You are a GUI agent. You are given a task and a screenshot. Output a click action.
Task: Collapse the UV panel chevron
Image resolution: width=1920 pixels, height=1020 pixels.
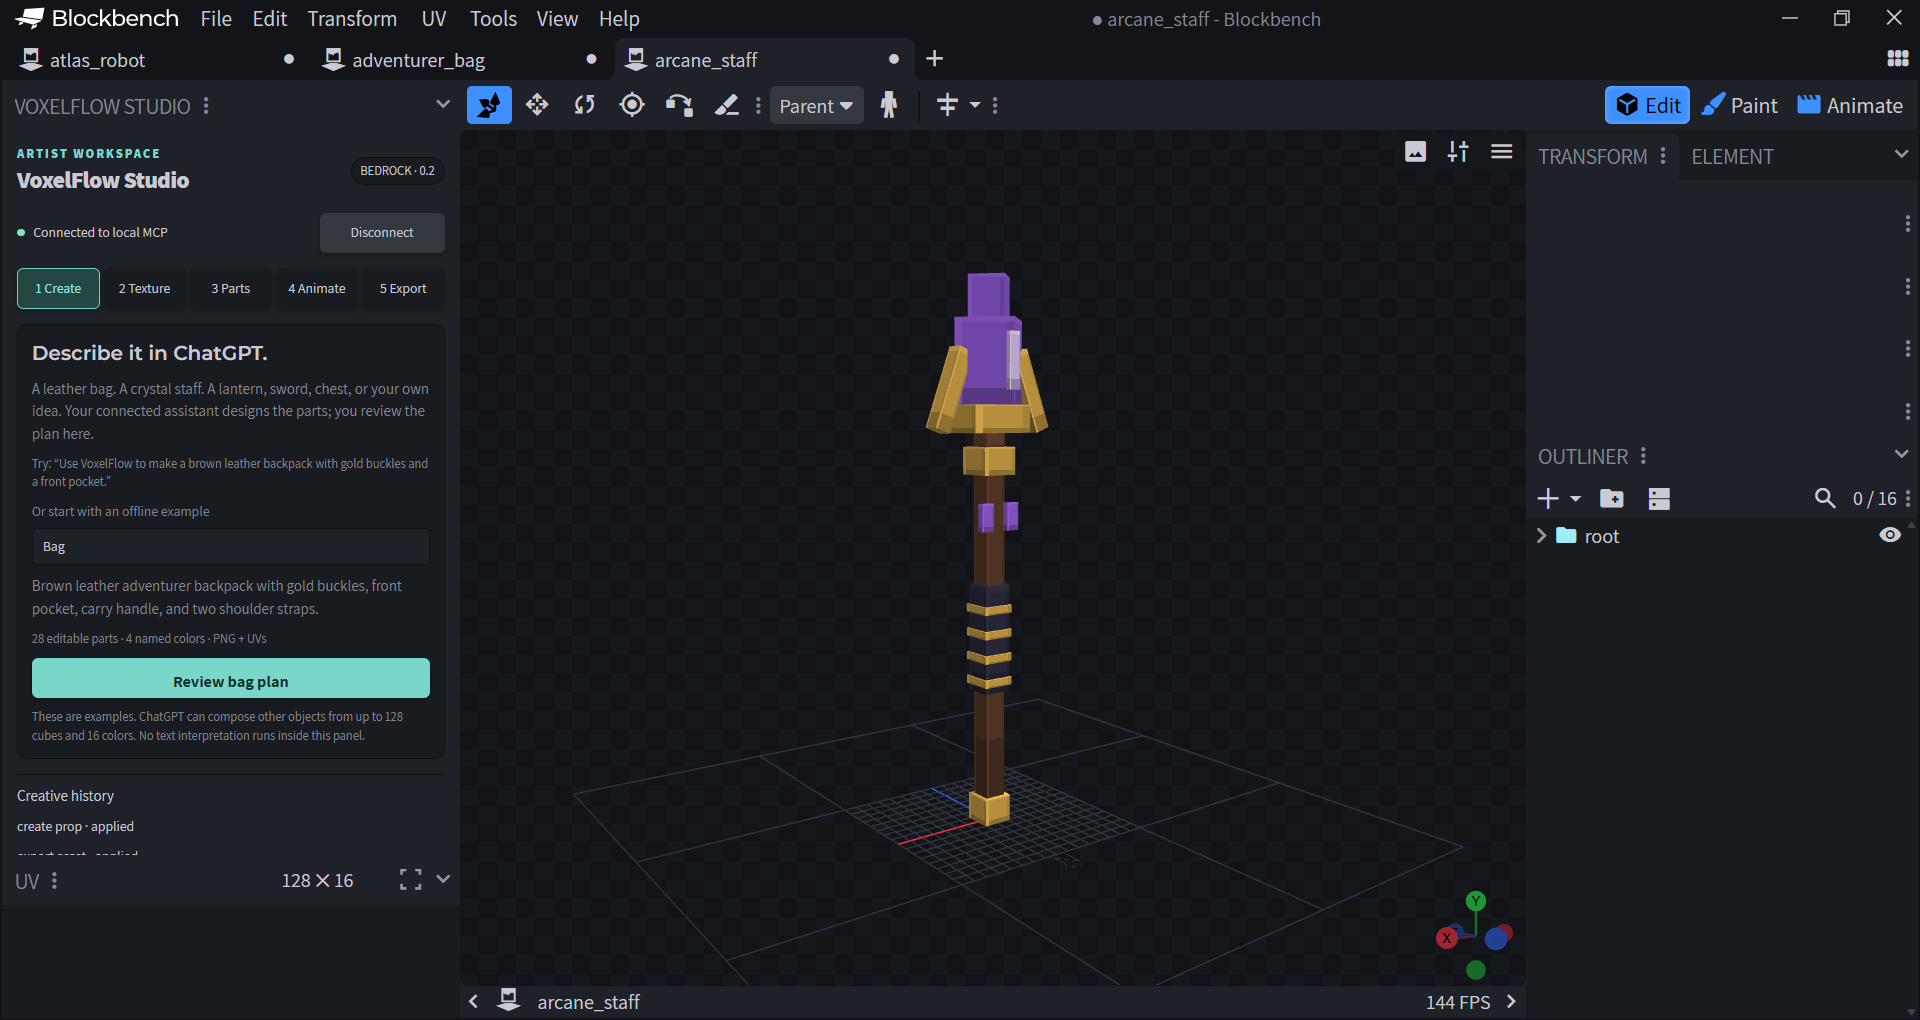443,879
